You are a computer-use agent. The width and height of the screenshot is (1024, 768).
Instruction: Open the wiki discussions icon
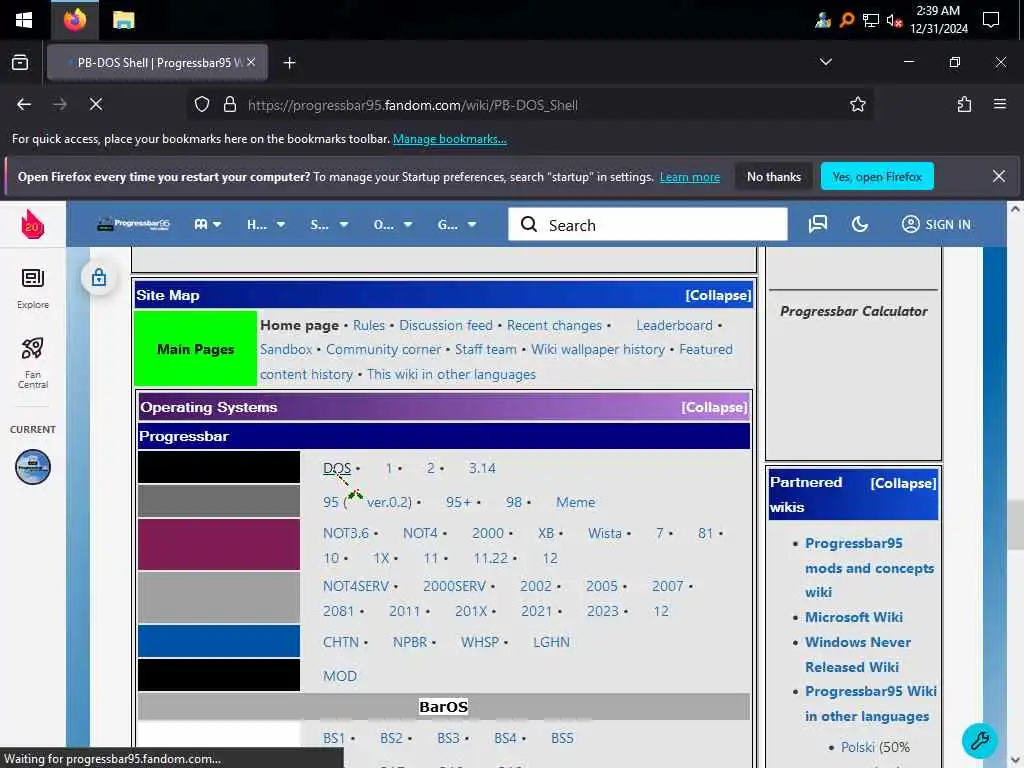tap(818, 225)
